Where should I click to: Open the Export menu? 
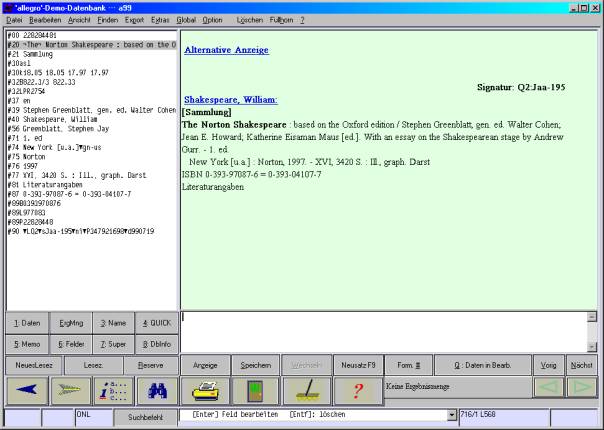(134, 20)
